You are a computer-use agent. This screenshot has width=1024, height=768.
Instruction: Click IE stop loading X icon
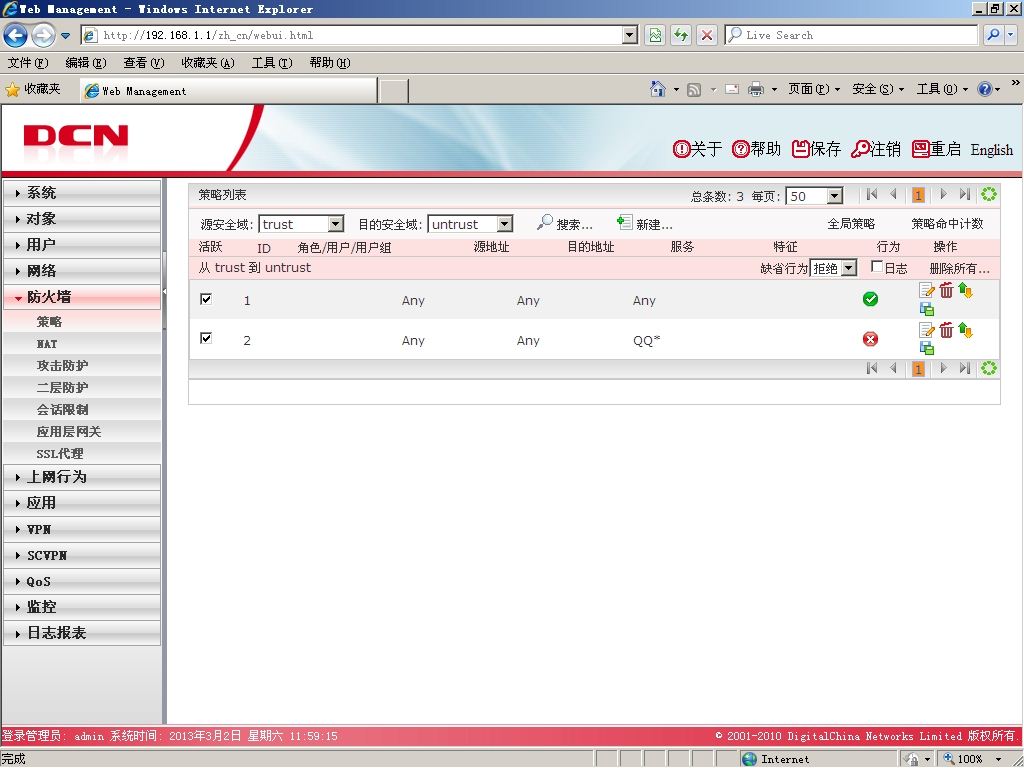[707, 35]
